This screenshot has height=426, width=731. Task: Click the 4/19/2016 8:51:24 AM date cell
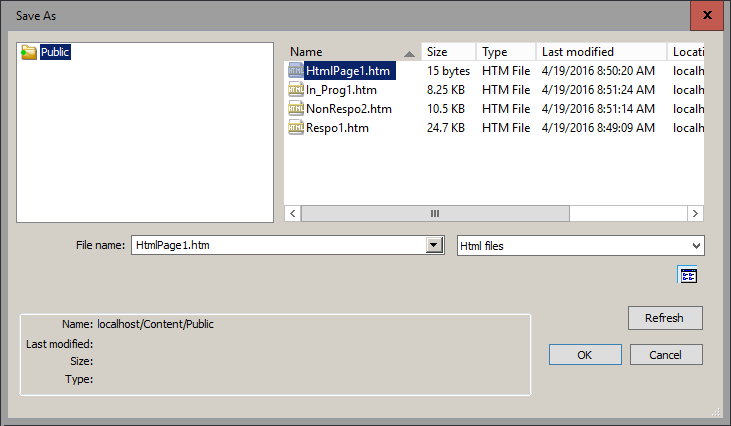click(598, 90)
